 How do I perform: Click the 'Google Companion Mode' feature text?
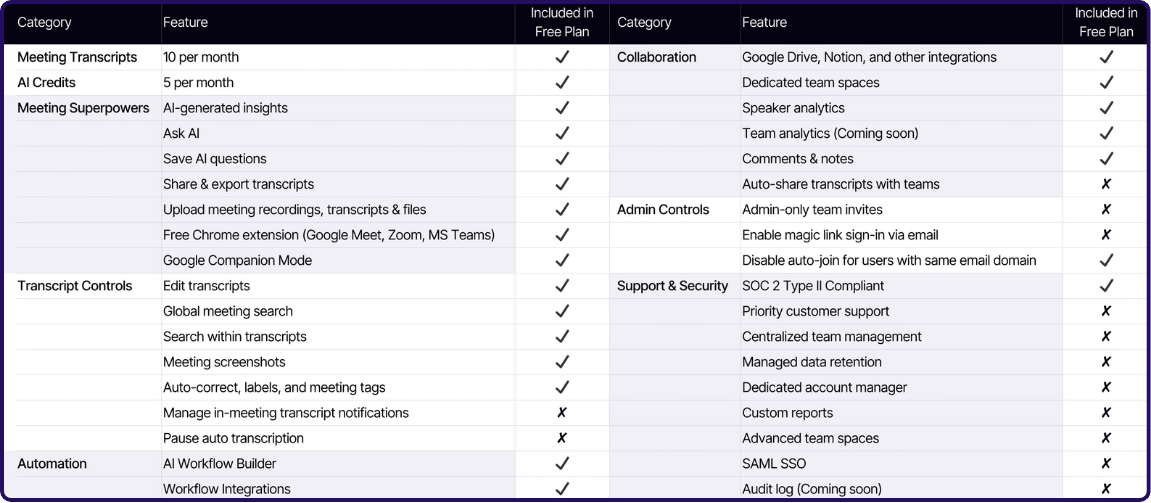point(238,261)
